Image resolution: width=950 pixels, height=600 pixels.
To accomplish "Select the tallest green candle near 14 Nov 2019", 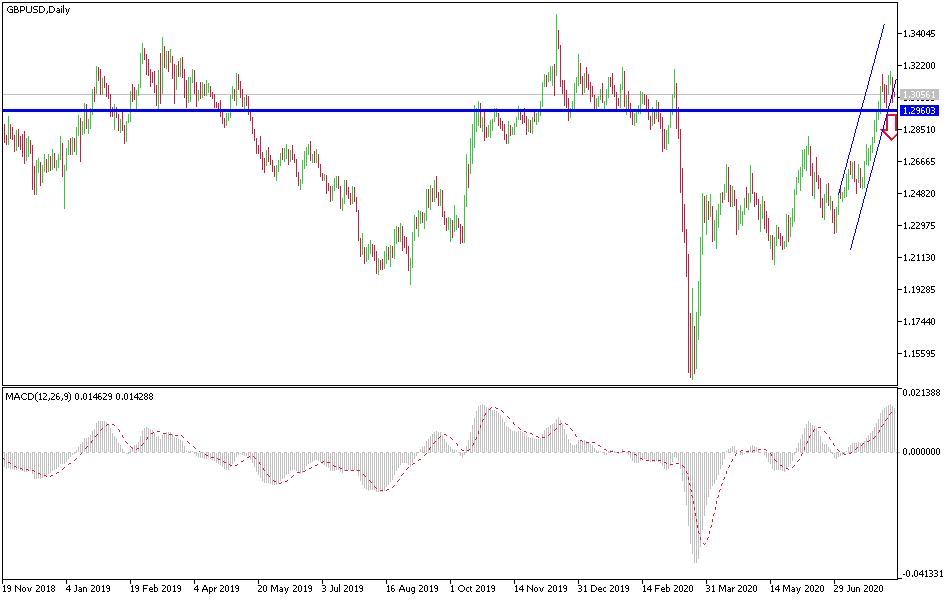I will pyautogui.click(x=556, y=45).
